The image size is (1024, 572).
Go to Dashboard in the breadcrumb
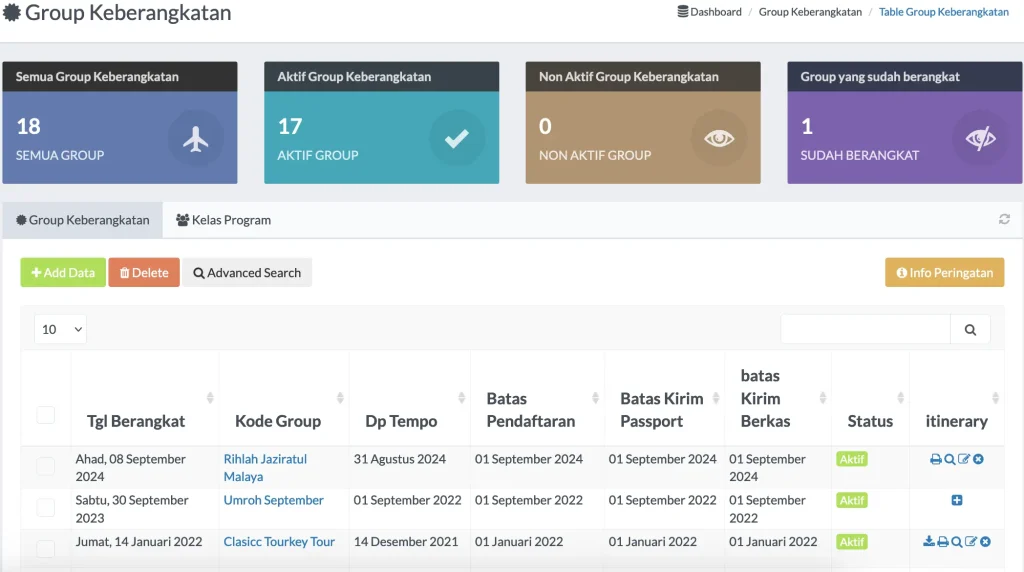click(x=715, y=12)
